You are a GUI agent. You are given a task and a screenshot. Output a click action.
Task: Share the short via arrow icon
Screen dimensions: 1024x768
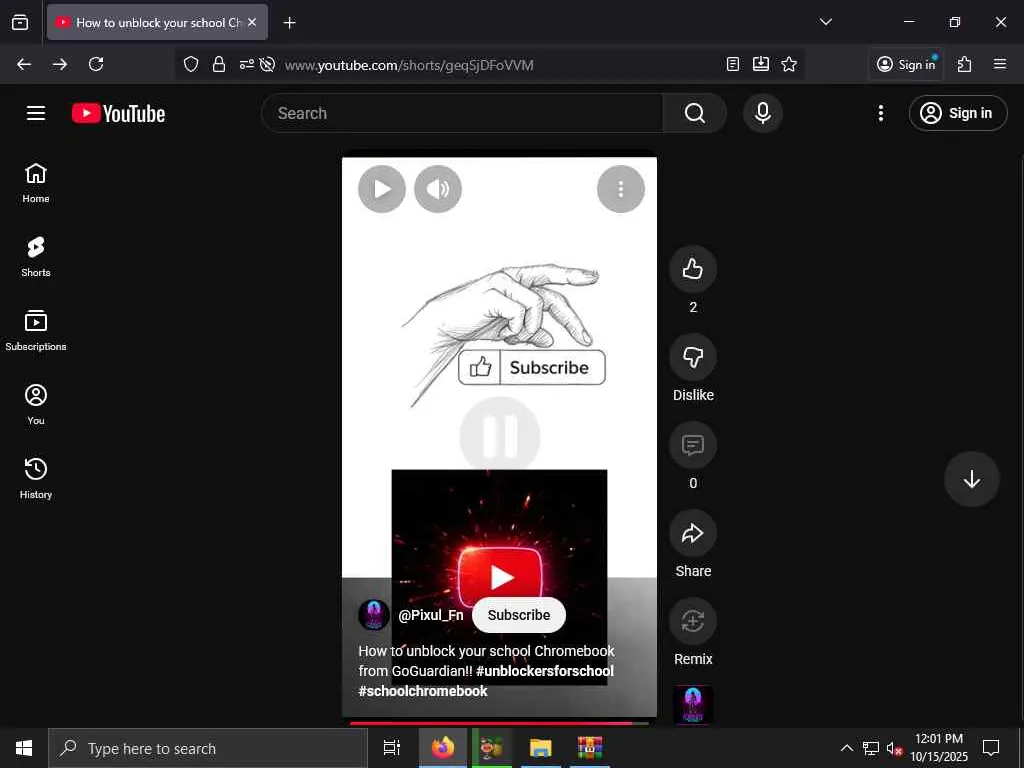click(693, 534)
